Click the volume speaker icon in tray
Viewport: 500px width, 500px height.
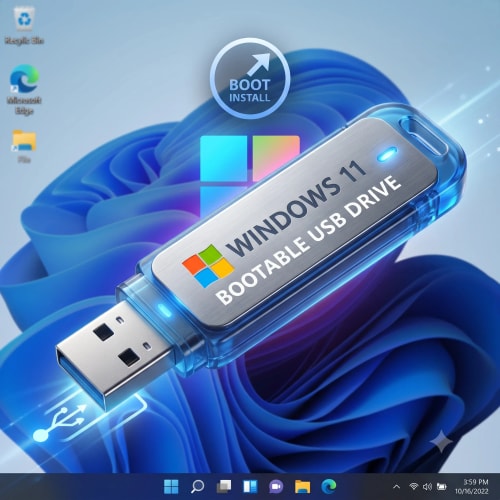coord(427,487)
